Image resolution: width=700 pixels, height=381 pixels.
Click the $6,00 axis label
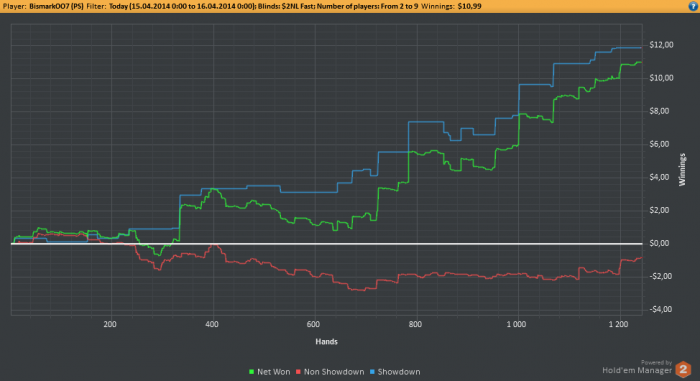pyautogui.click(x=659, y=144)
